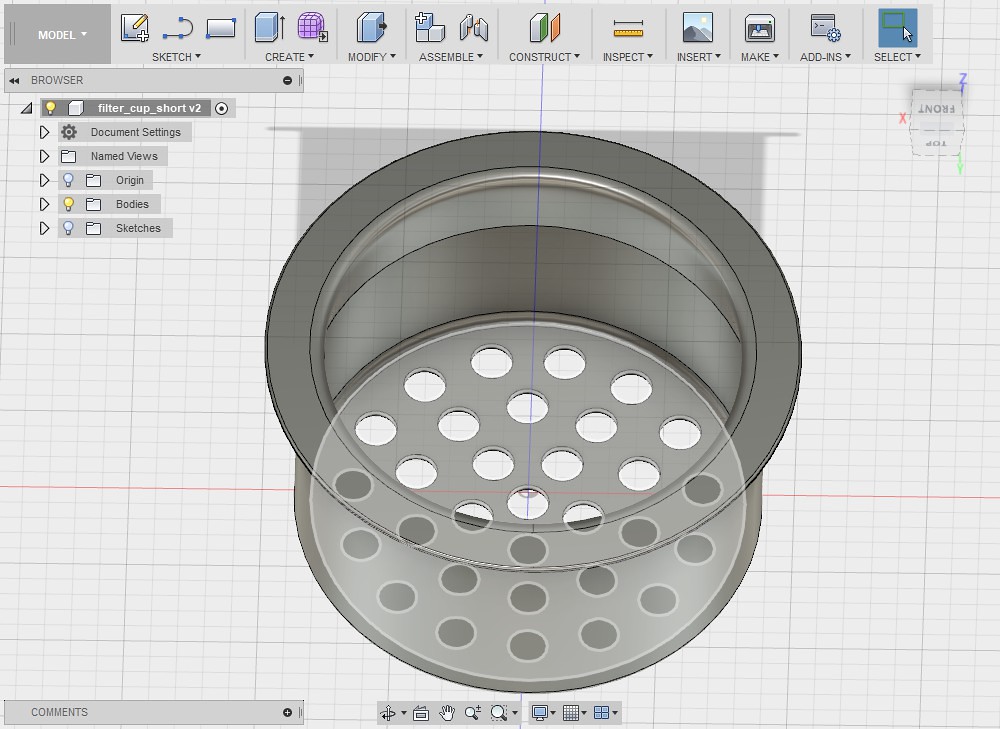Open the Create Form sculpt icon
This screenshot has height=729, width=1000.
(x=312, y=27)
